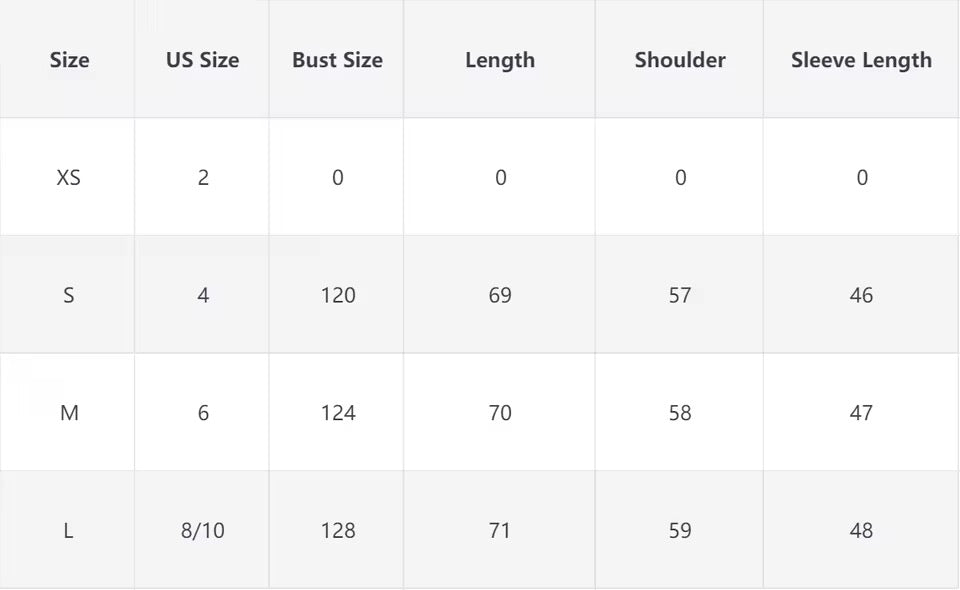Click the Size column header
This screenshot has height=590, width=960.
point(69,60)
